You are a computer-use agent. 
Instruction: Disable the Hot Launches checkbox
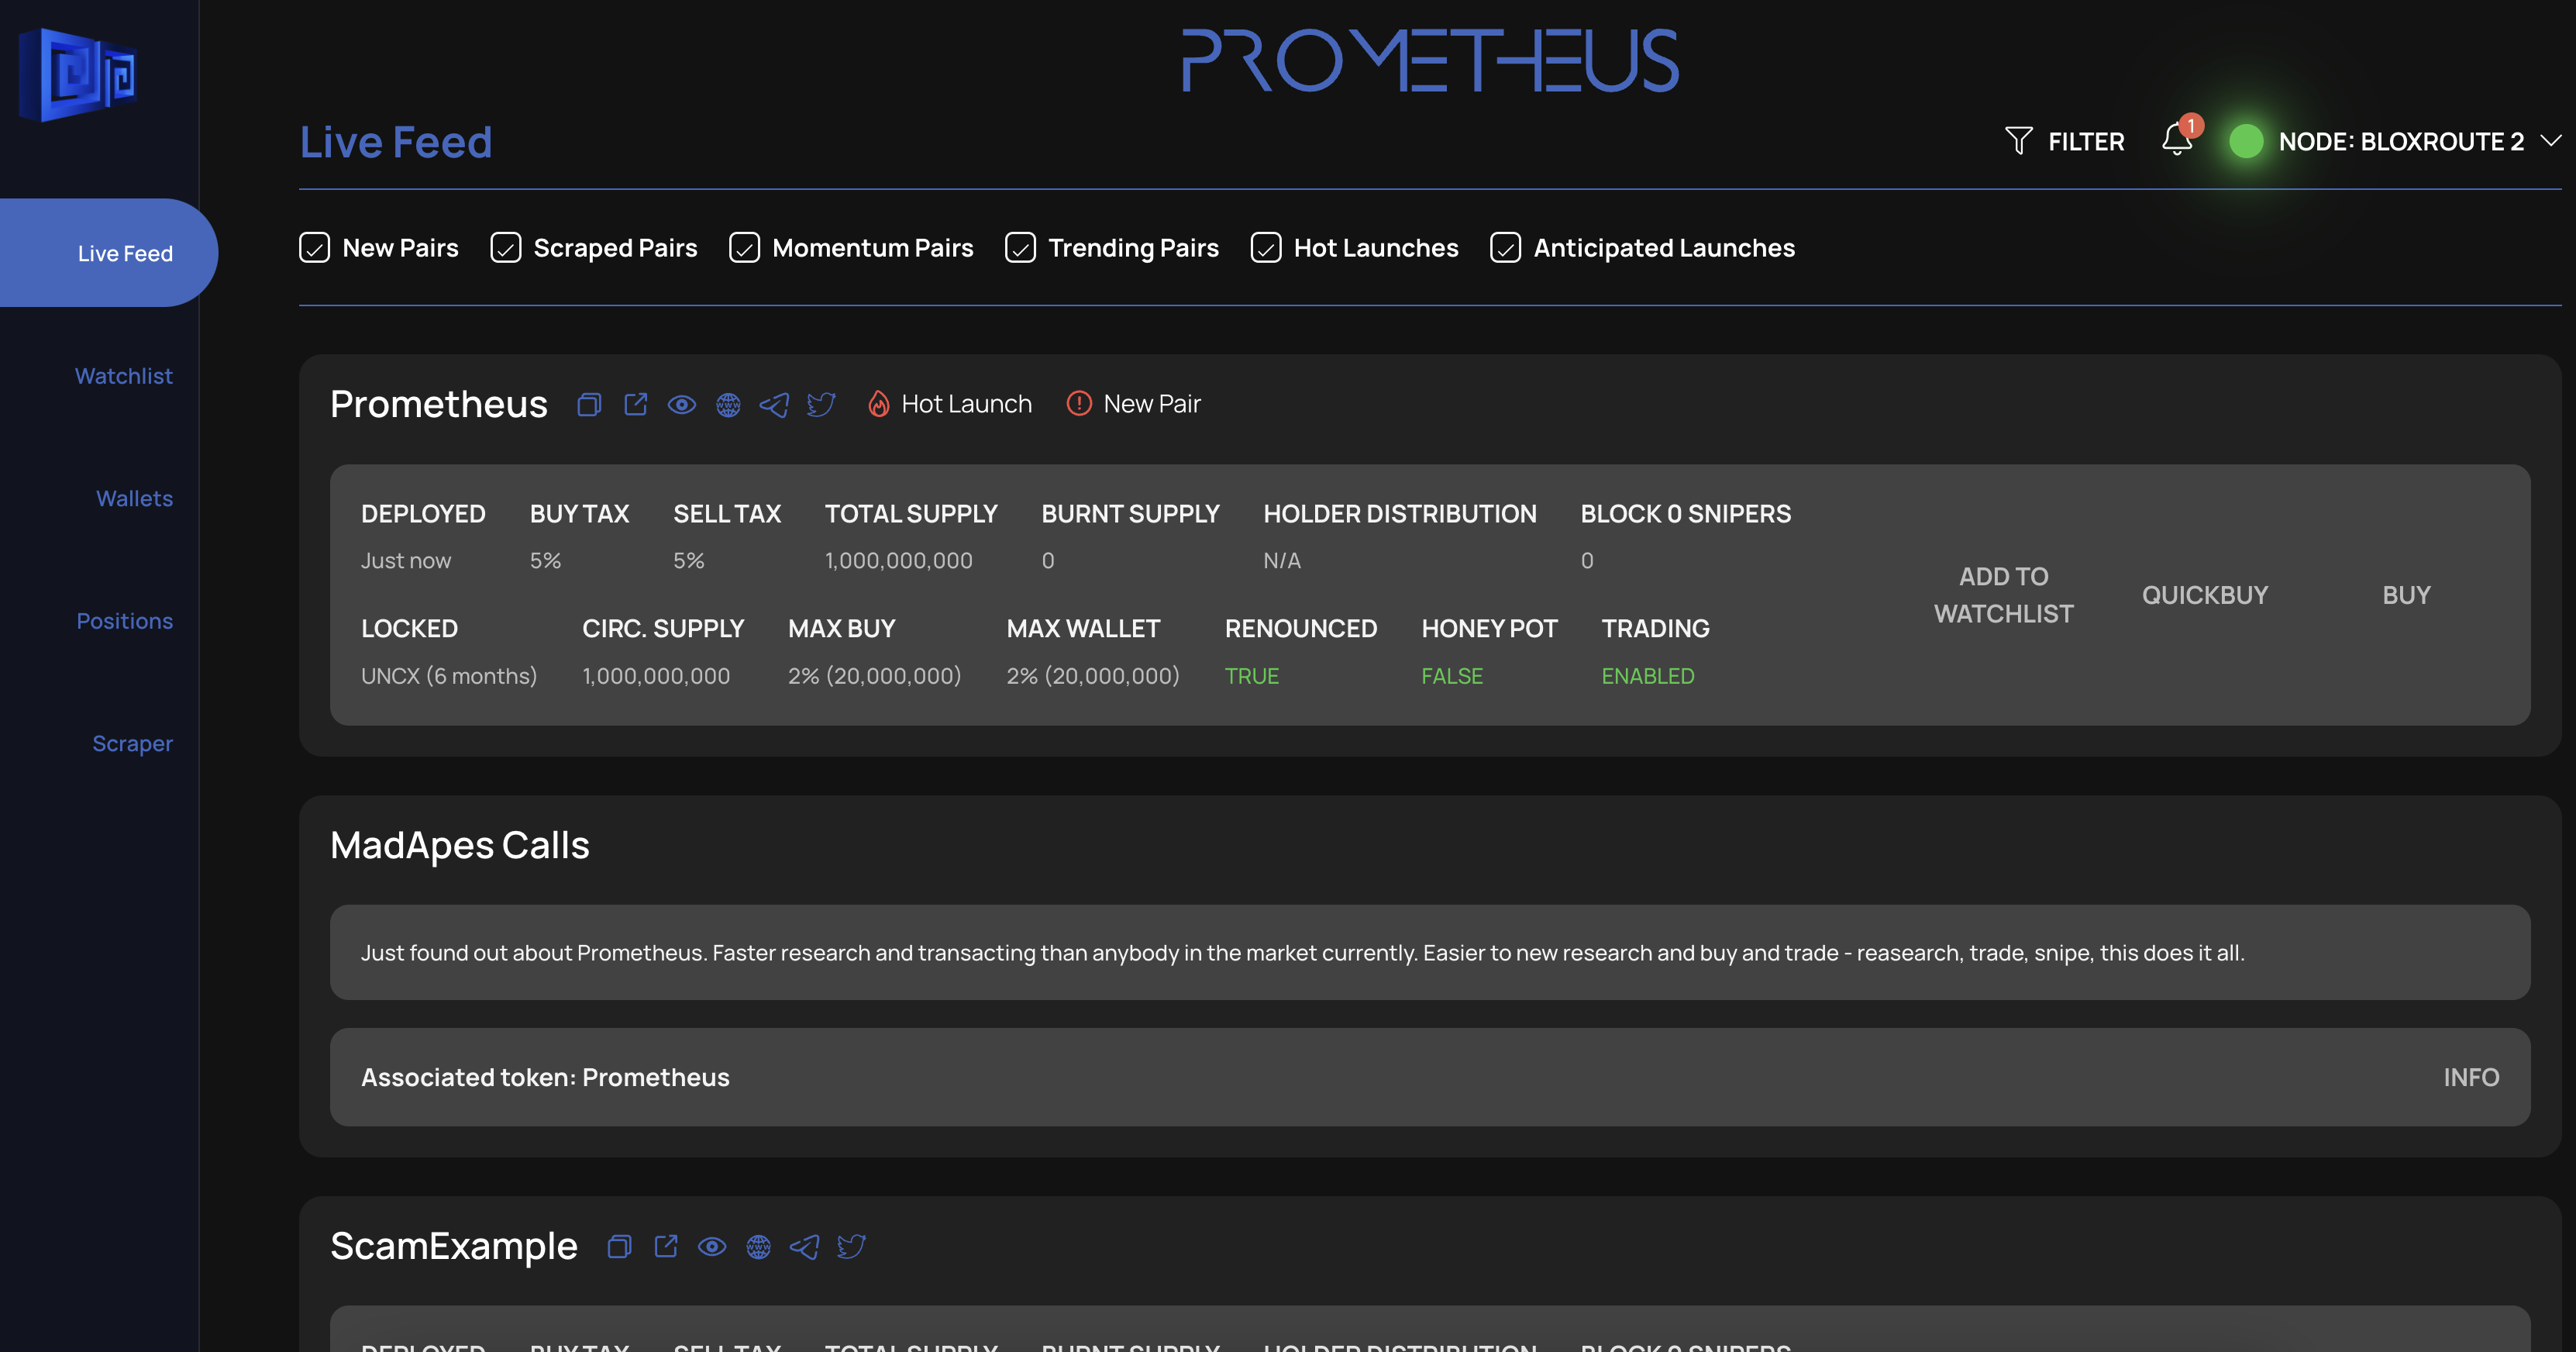1266,248
